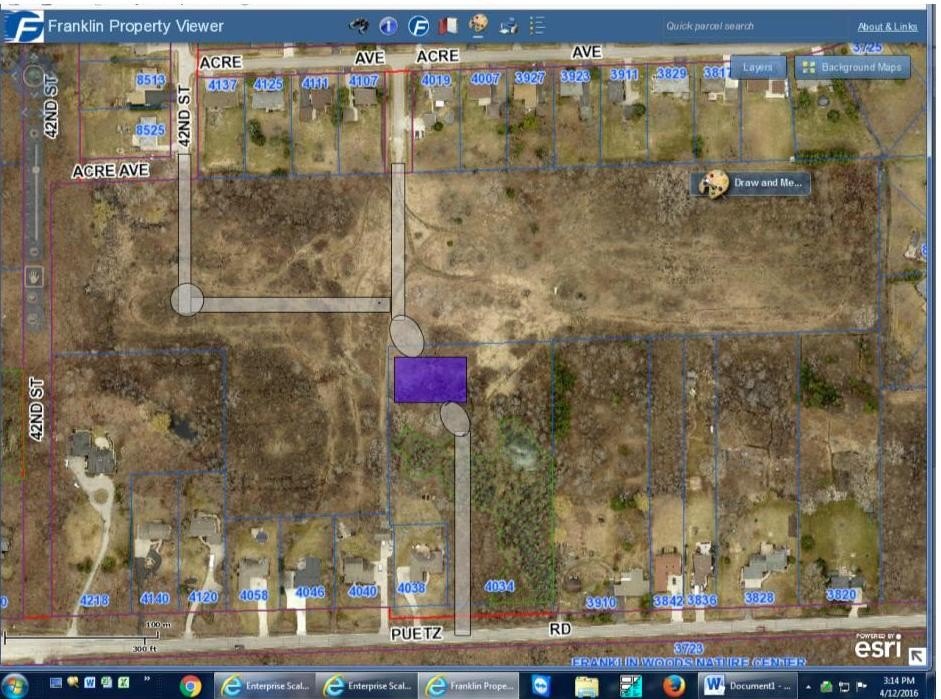The width and height of the screenshot is (941, 699).
Task: Click parcel label 8513 on the map
Action: pos(150,79)
